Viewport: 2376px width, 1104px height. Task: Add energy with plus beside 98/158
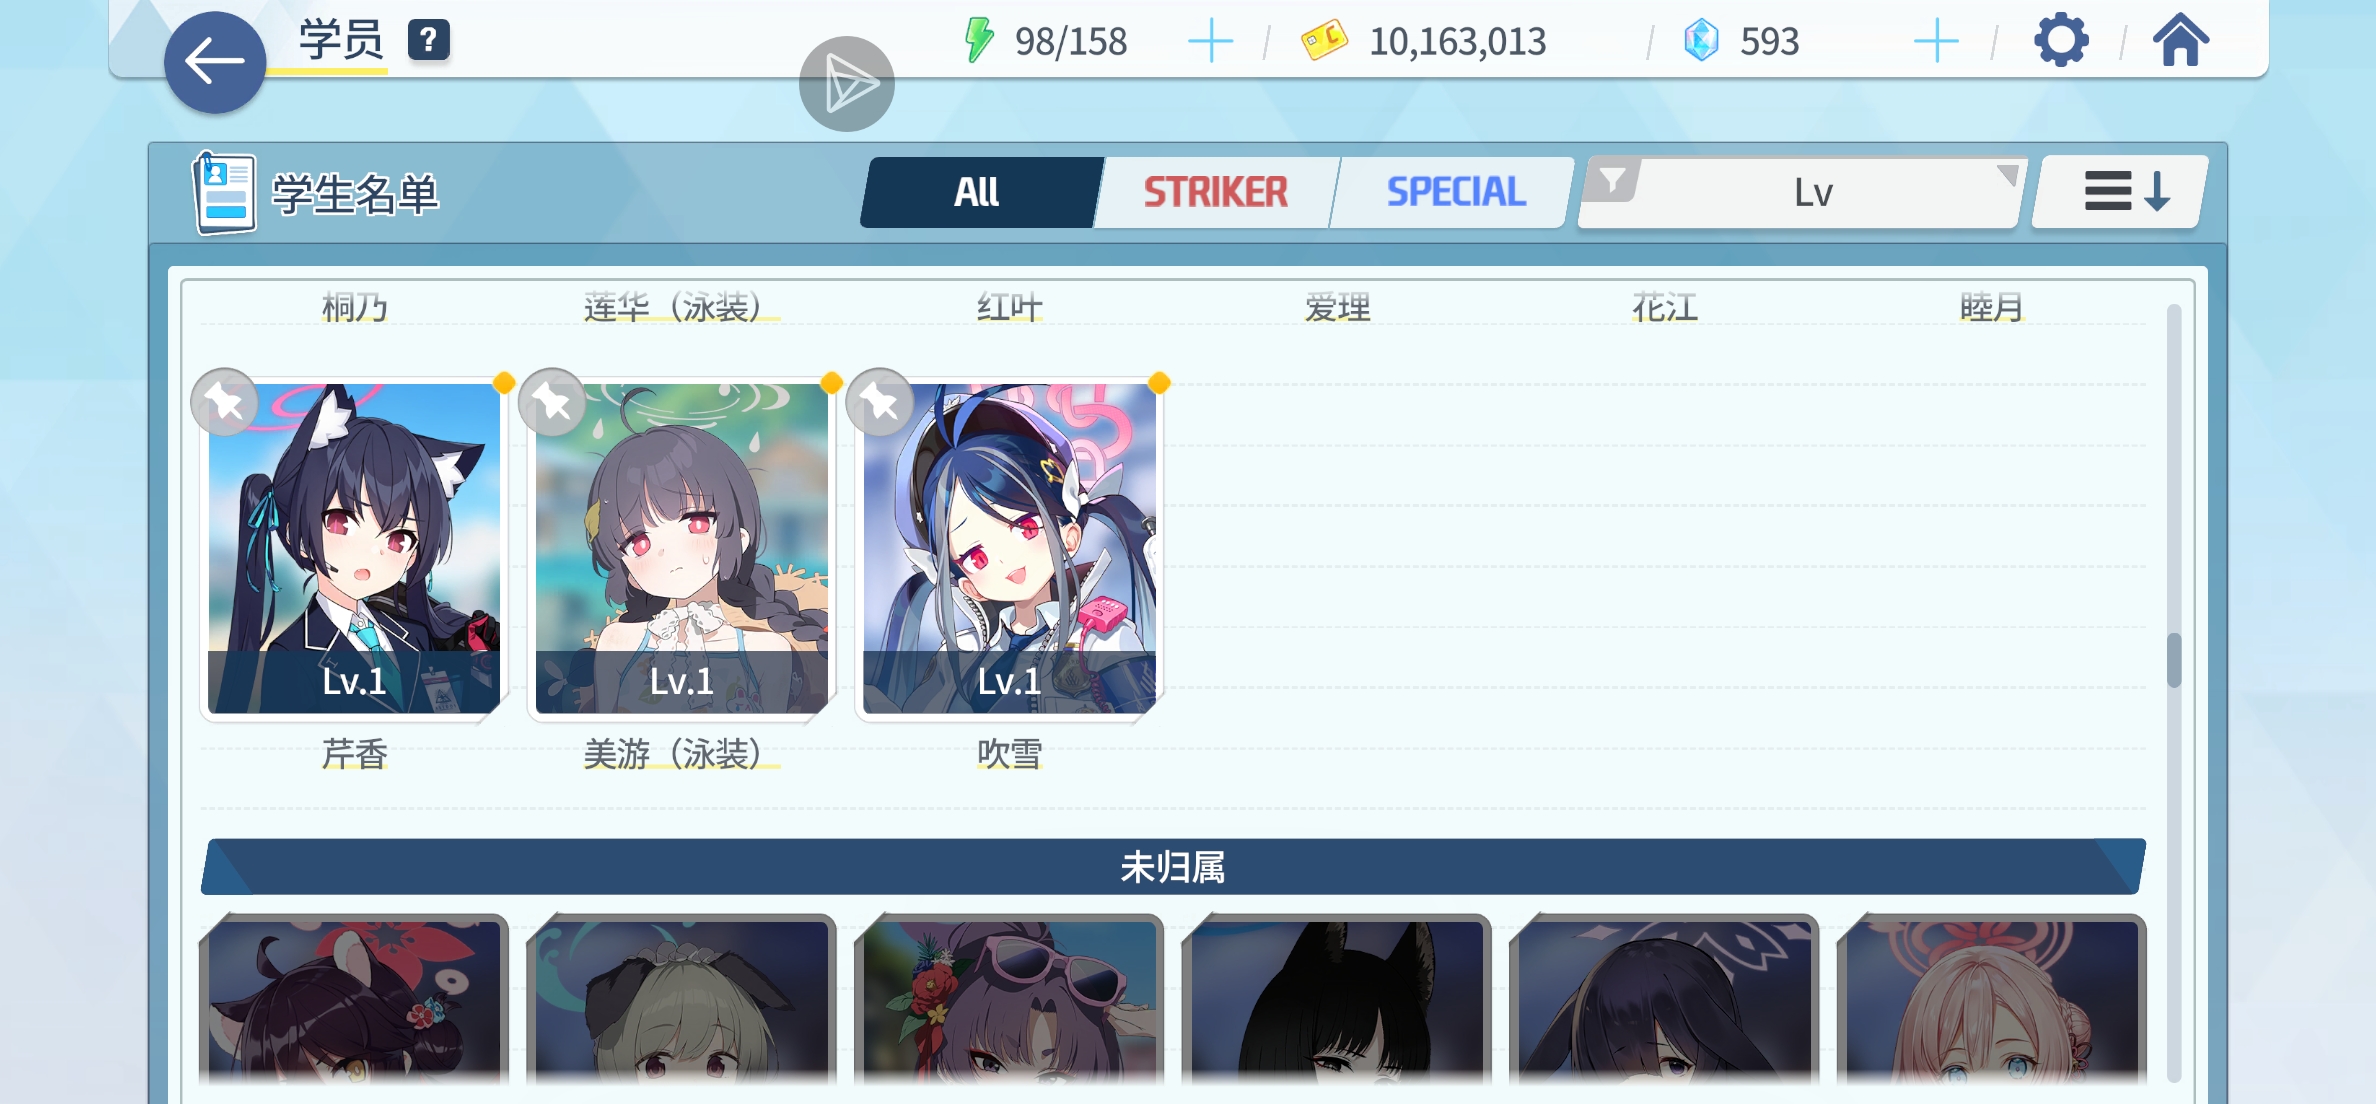click(x=1211, y=41)
